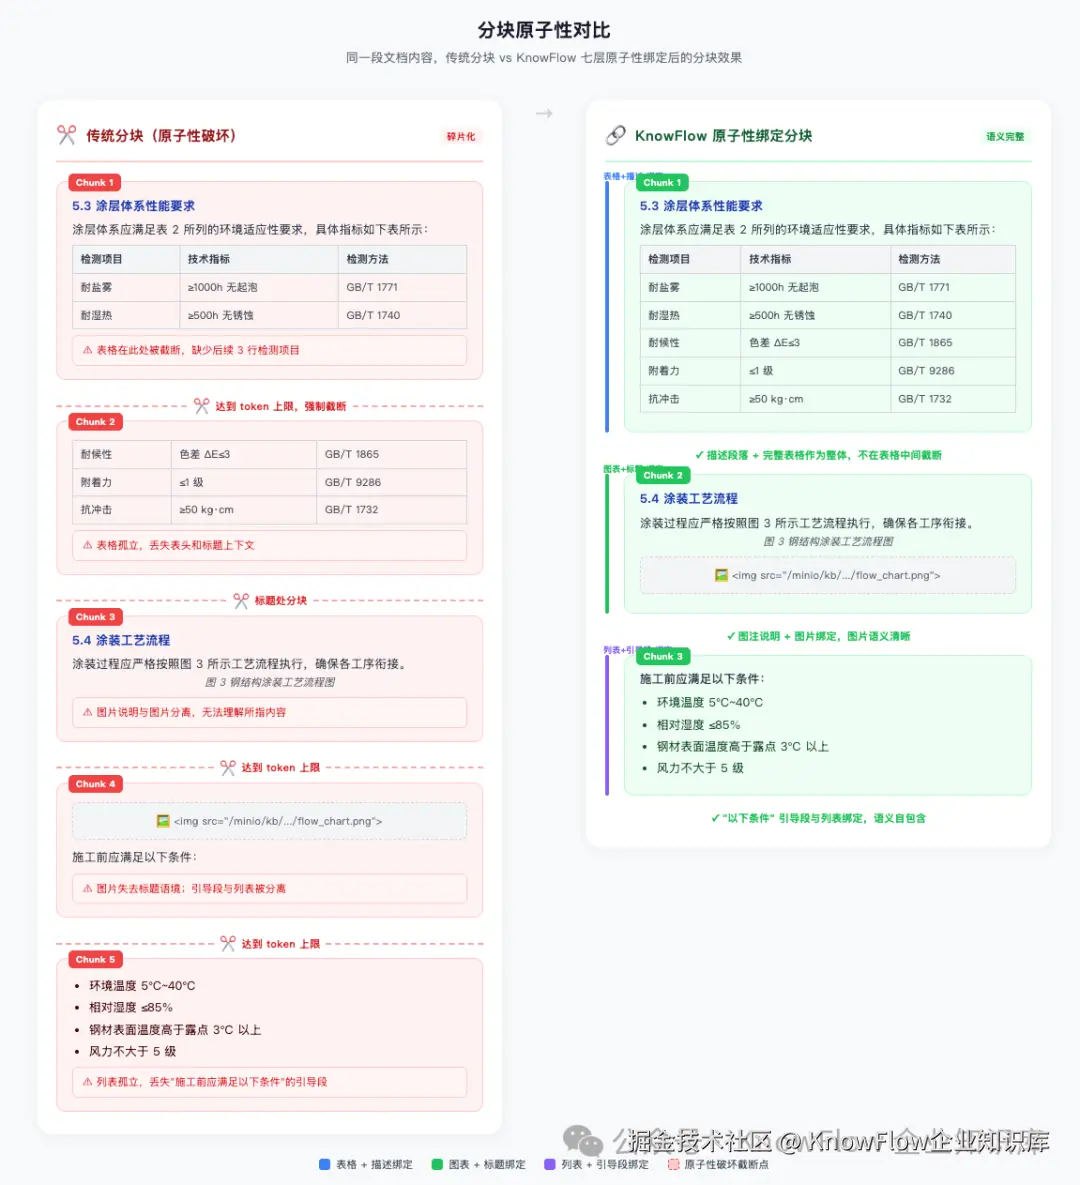Viewport: 1080px width, 1185px height.
Task: Click the 碎片化 badge
Action: 461,137
